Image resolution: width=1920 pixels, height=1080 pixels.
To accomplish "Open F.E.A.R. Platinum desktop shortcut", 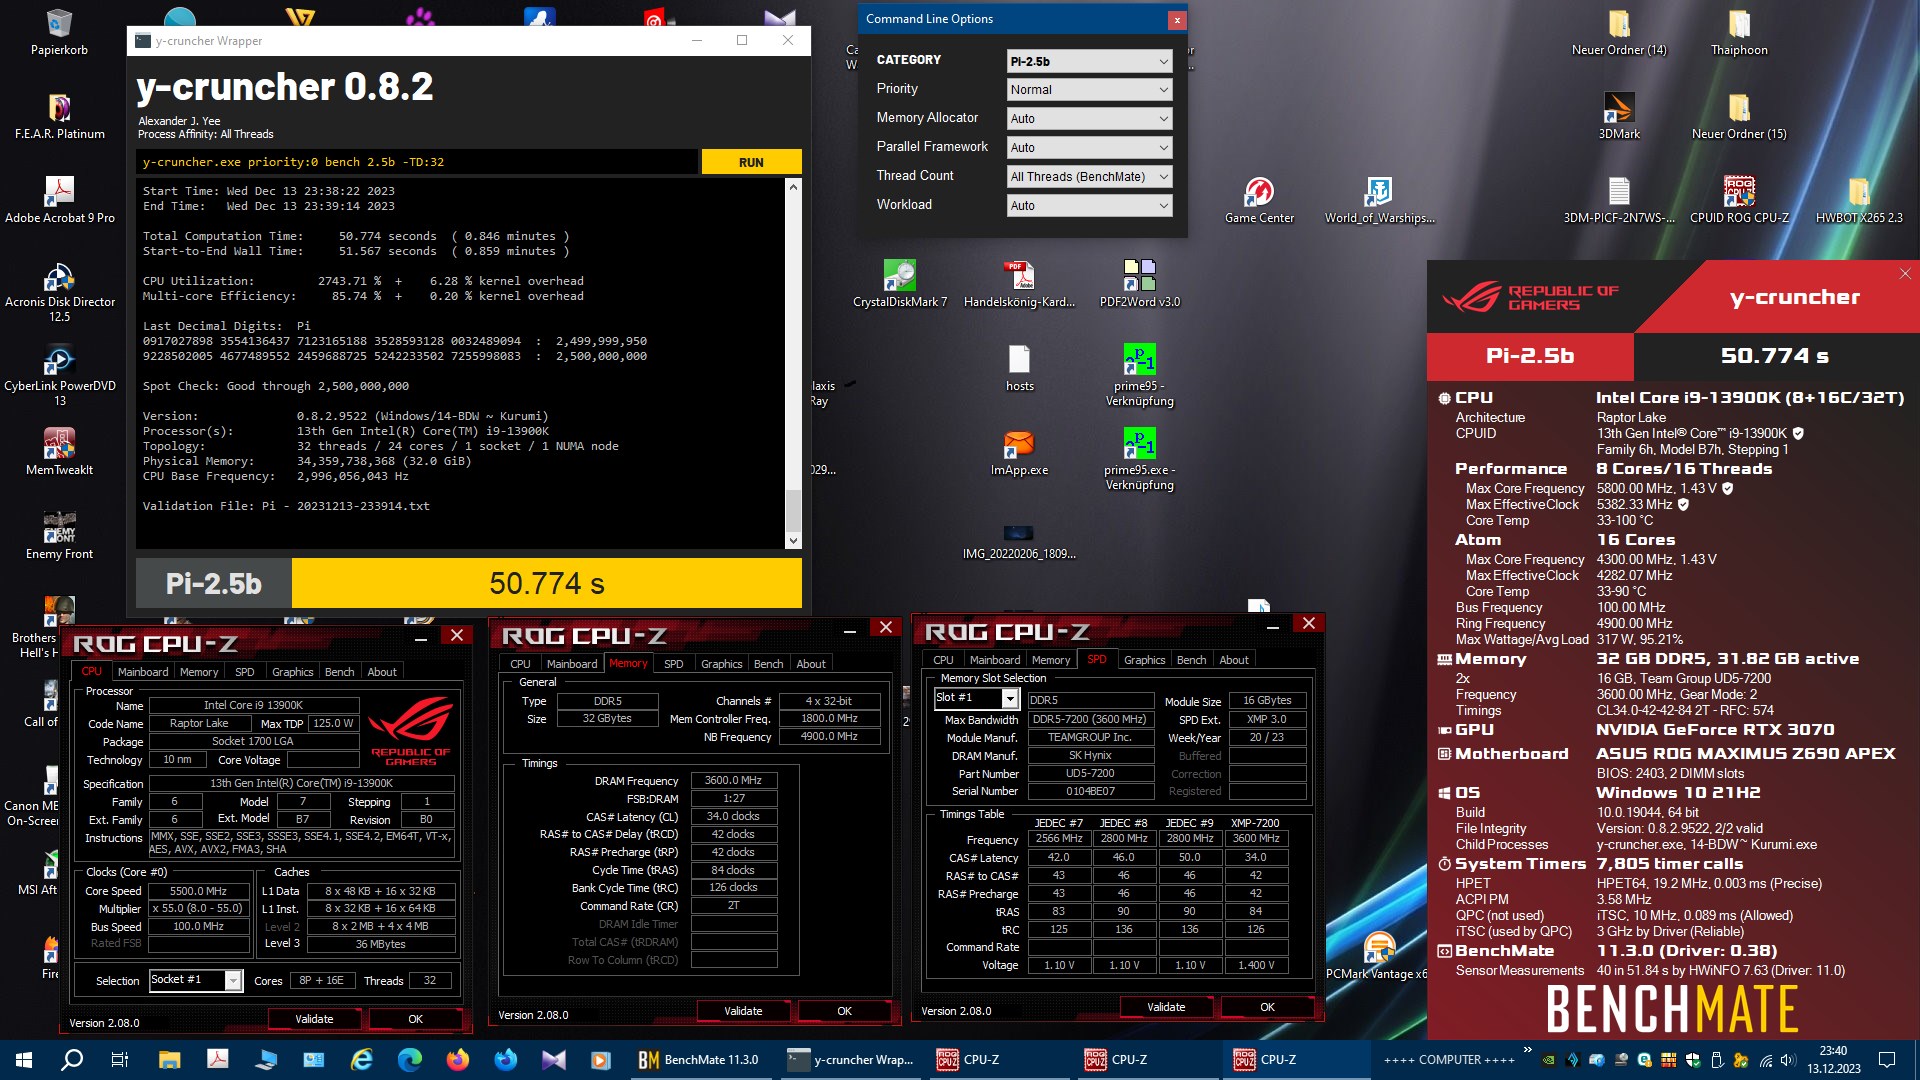I will tap(59, 115).
